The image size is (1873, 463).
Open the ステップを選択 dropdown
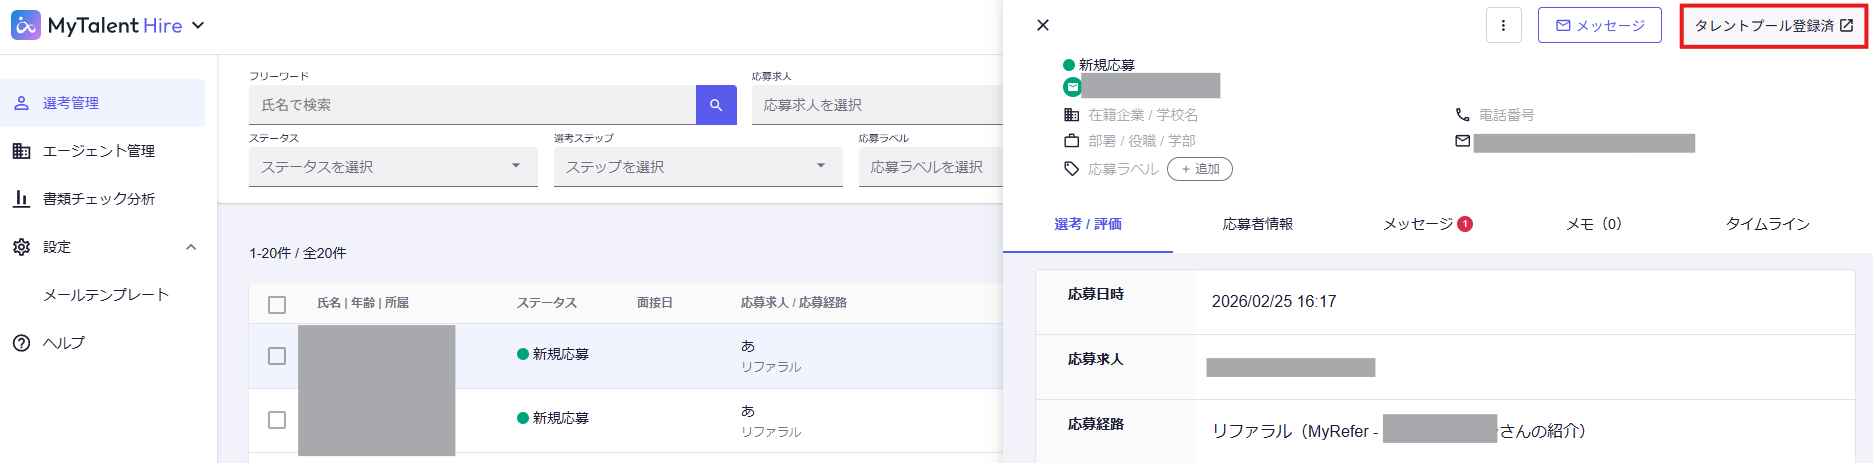[x=697, y=167]
